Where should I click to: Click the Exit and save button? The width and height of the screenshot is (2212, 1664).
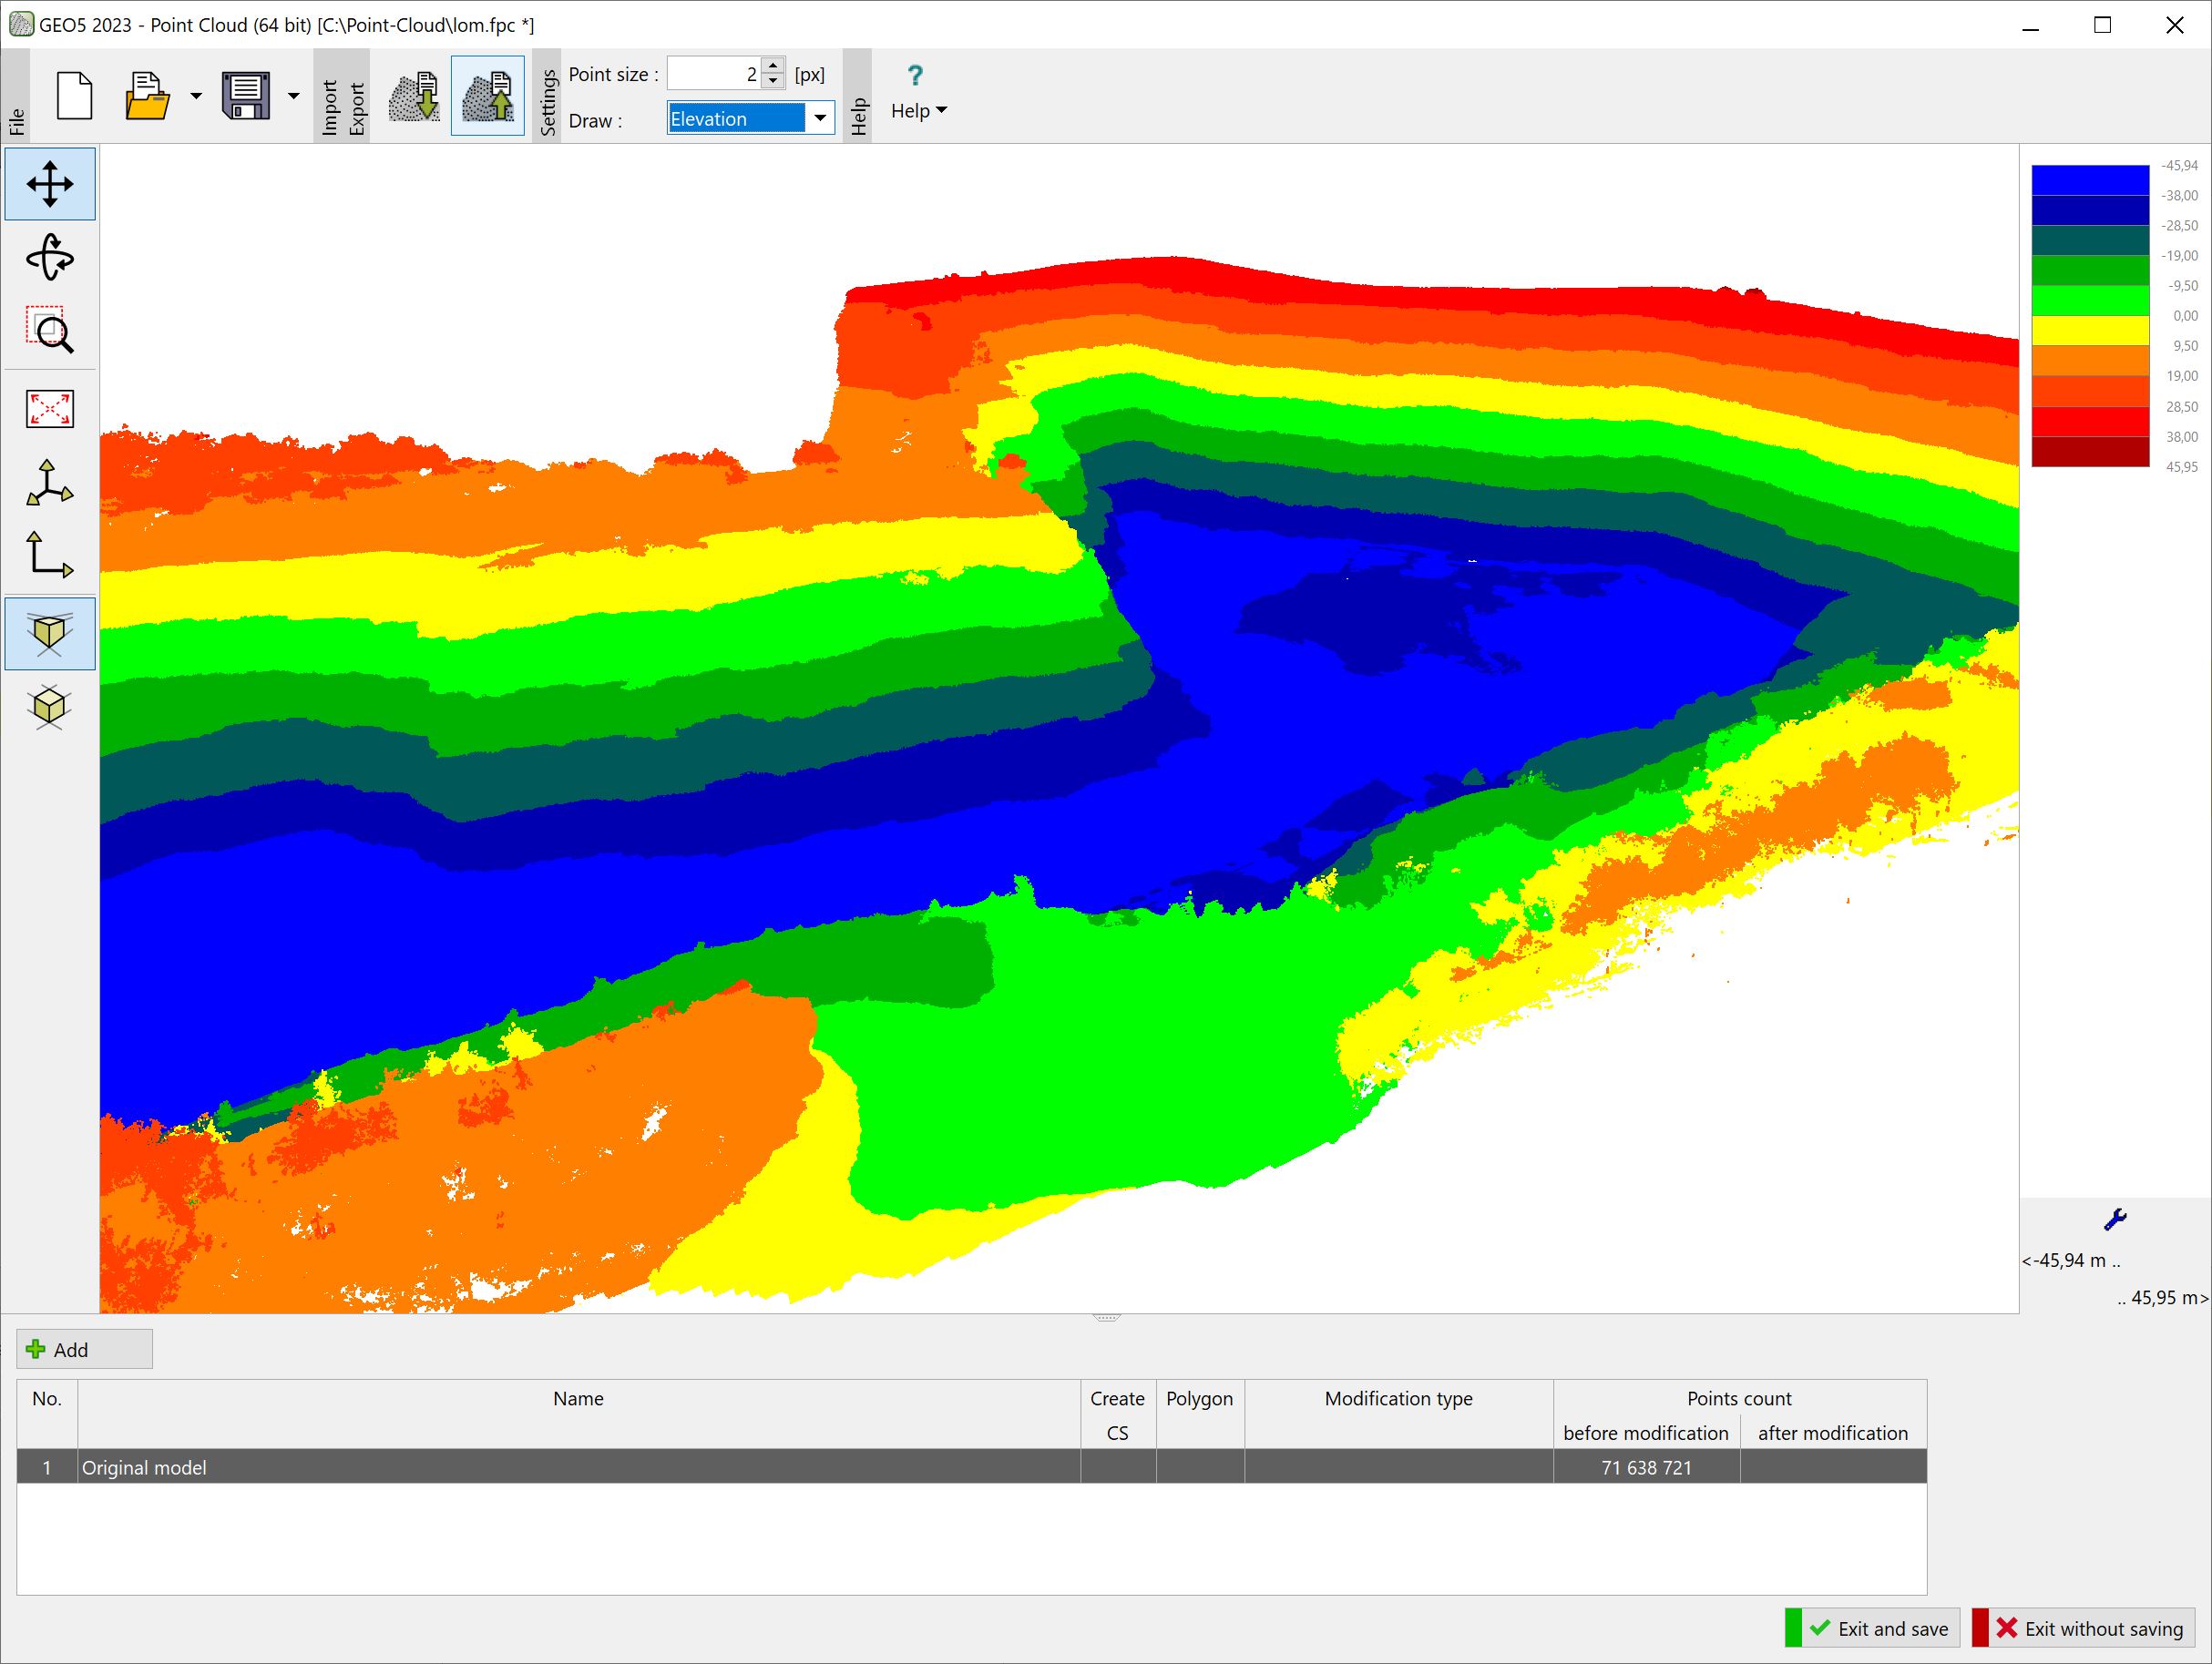[x=1871, y=1627]
